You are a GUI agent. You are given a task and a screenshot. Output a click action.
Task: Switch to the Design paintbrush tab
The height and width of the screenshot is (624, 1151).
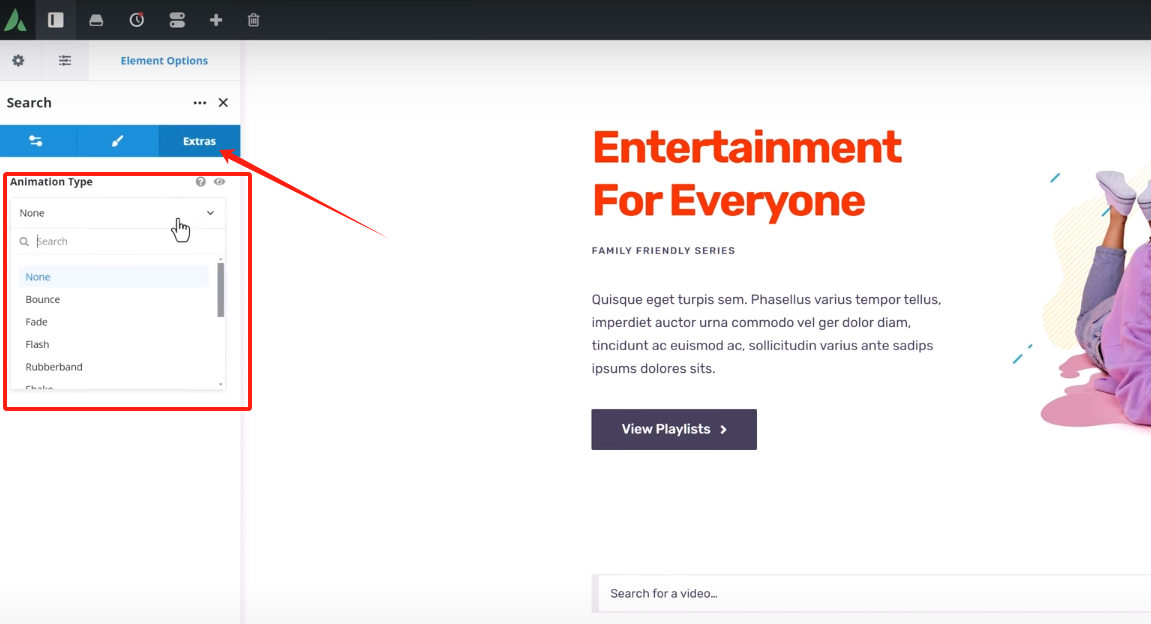point(117,141)
